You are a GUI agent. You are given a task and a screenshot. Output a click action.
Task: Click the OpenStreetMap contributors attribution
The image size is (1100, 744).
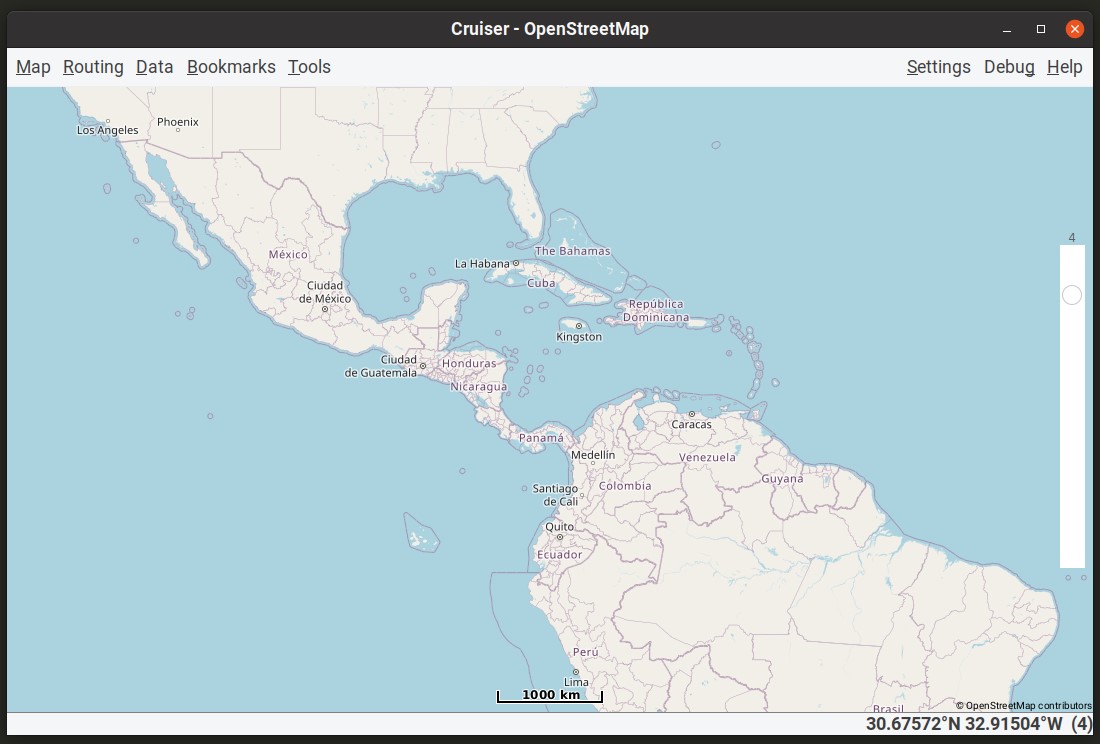click(x=1024, y=705)
